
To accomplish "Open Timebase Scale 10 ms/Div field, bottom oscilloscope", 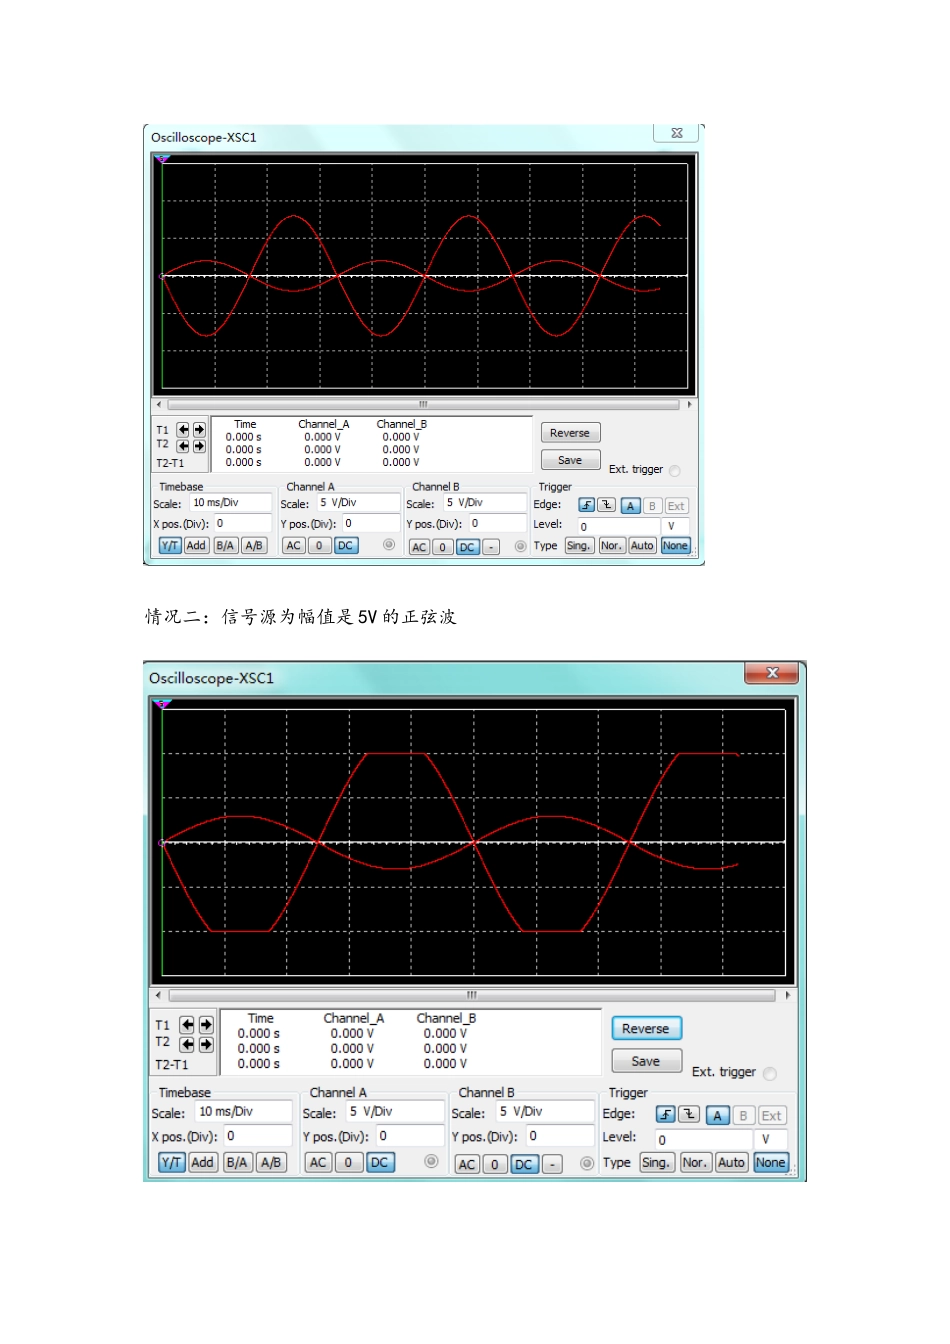I will [x=243, y=1112].
